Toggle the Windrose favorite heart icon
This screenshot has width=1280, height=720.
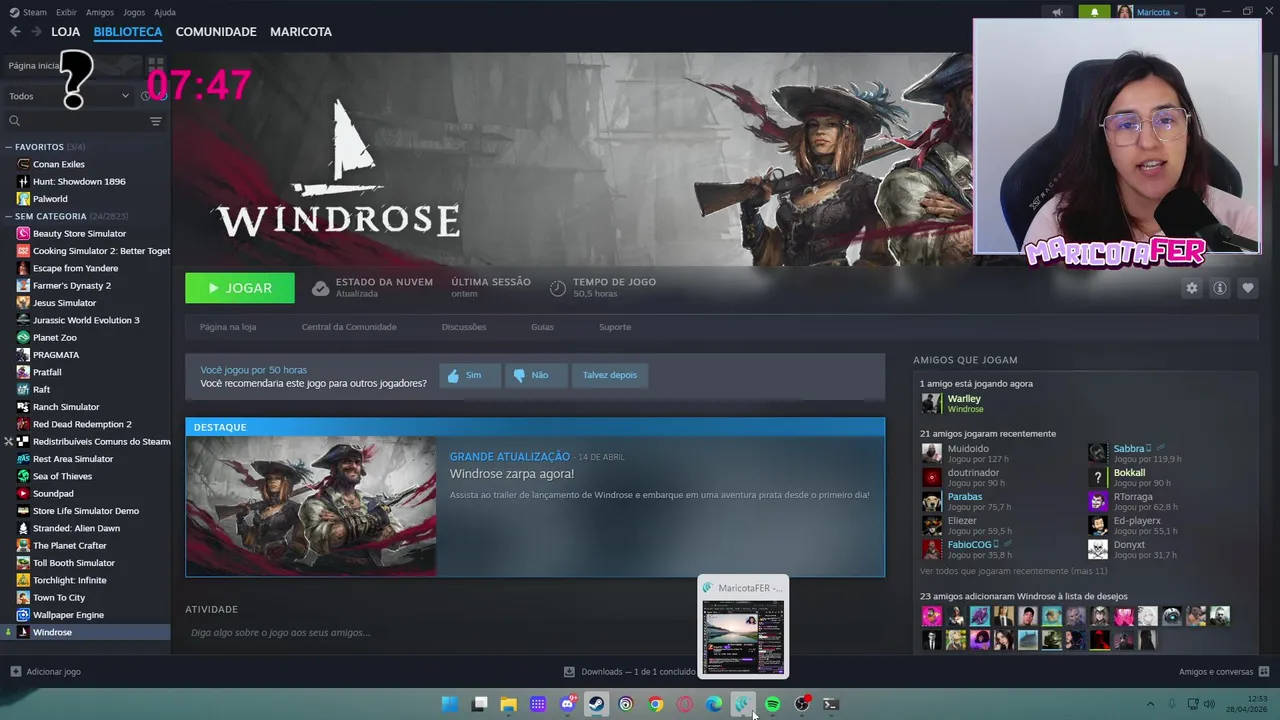(1247, 288)
